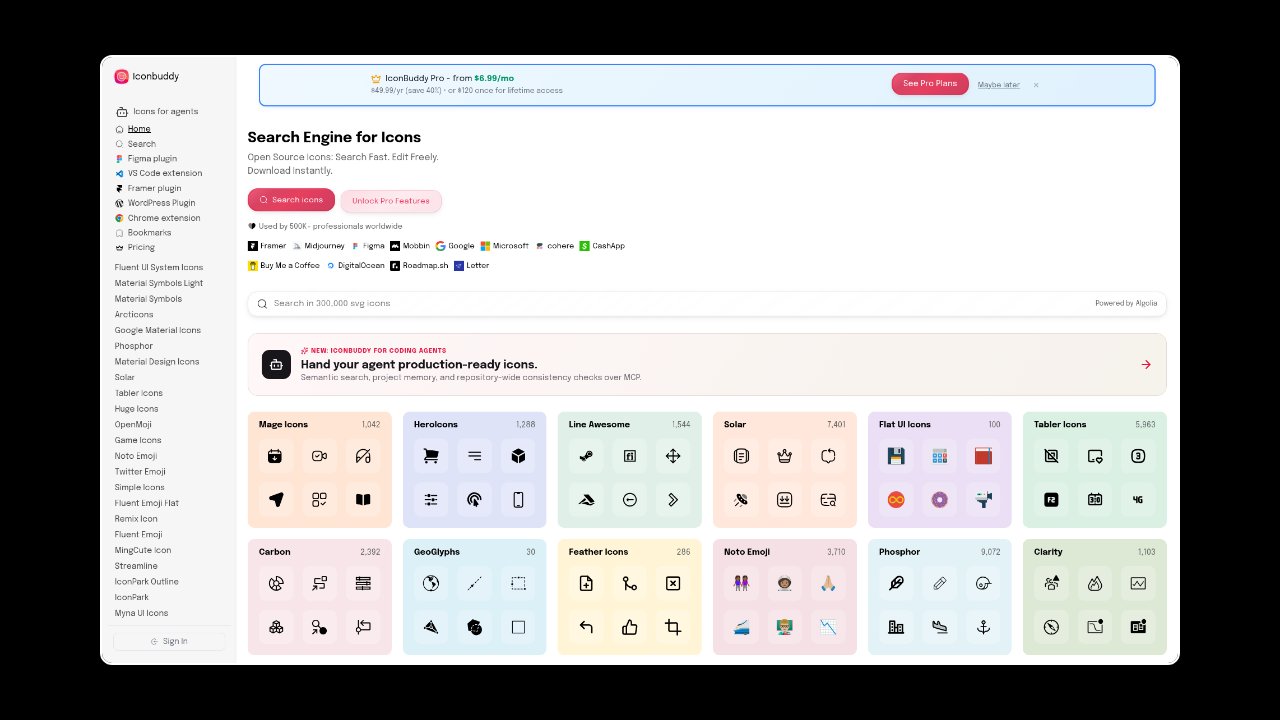Click the shopping cart icon in HeroIcons
This screenshot has height=720, width=1280.
[431, 456]
